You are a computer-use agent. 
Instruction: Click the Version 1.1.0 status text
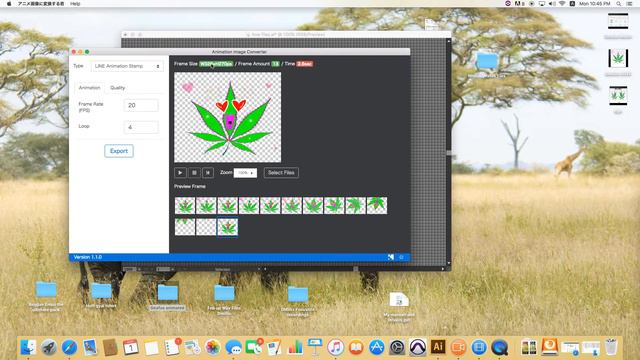click(x=88, y=257)
